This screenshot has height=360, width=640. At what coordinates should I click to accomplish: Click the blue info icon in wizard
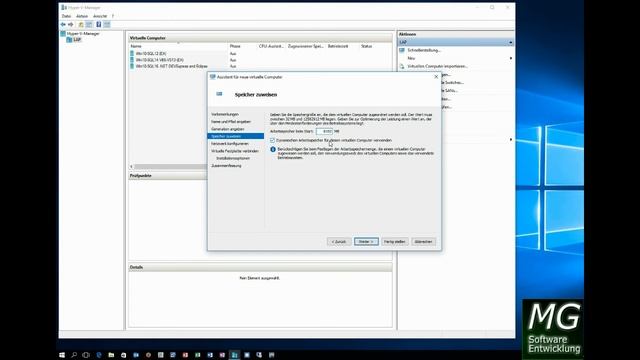coord(273,150)
